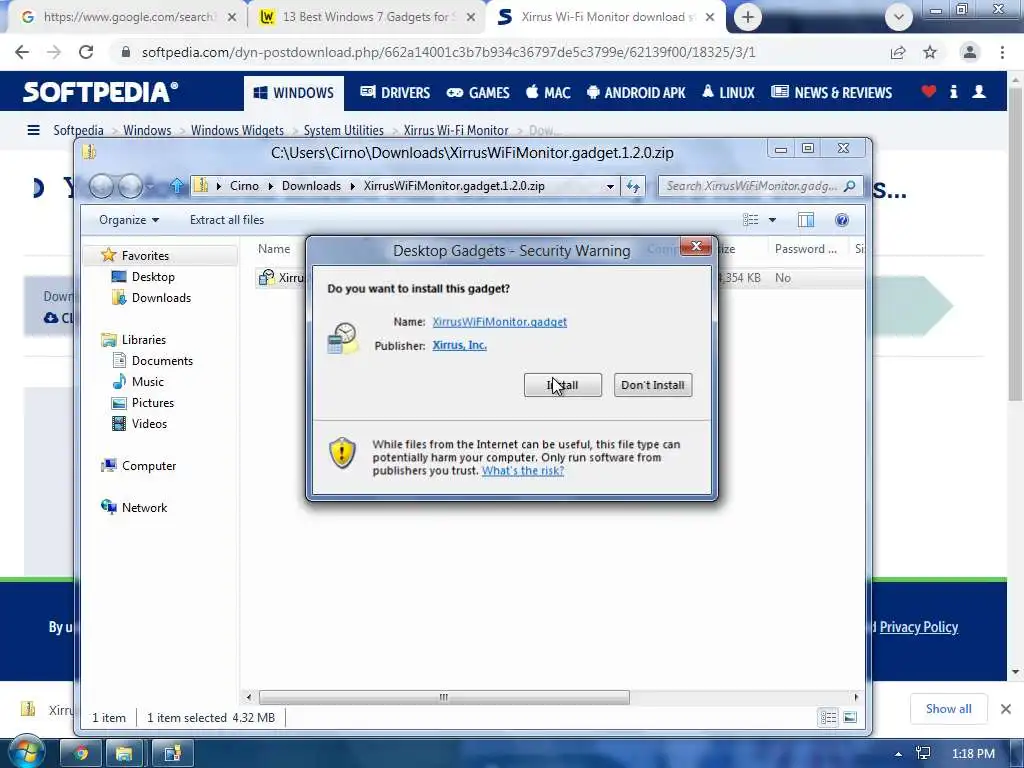
Task: Click the right scroll arrow in Explorer
Action: (856, 697)
